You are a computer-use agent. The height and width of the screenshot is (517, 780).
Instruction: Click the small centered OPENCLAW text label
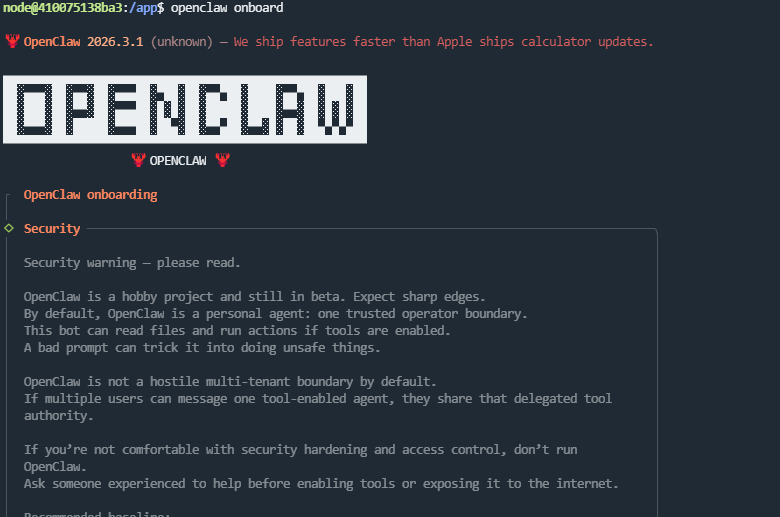(x=178, y=161)
